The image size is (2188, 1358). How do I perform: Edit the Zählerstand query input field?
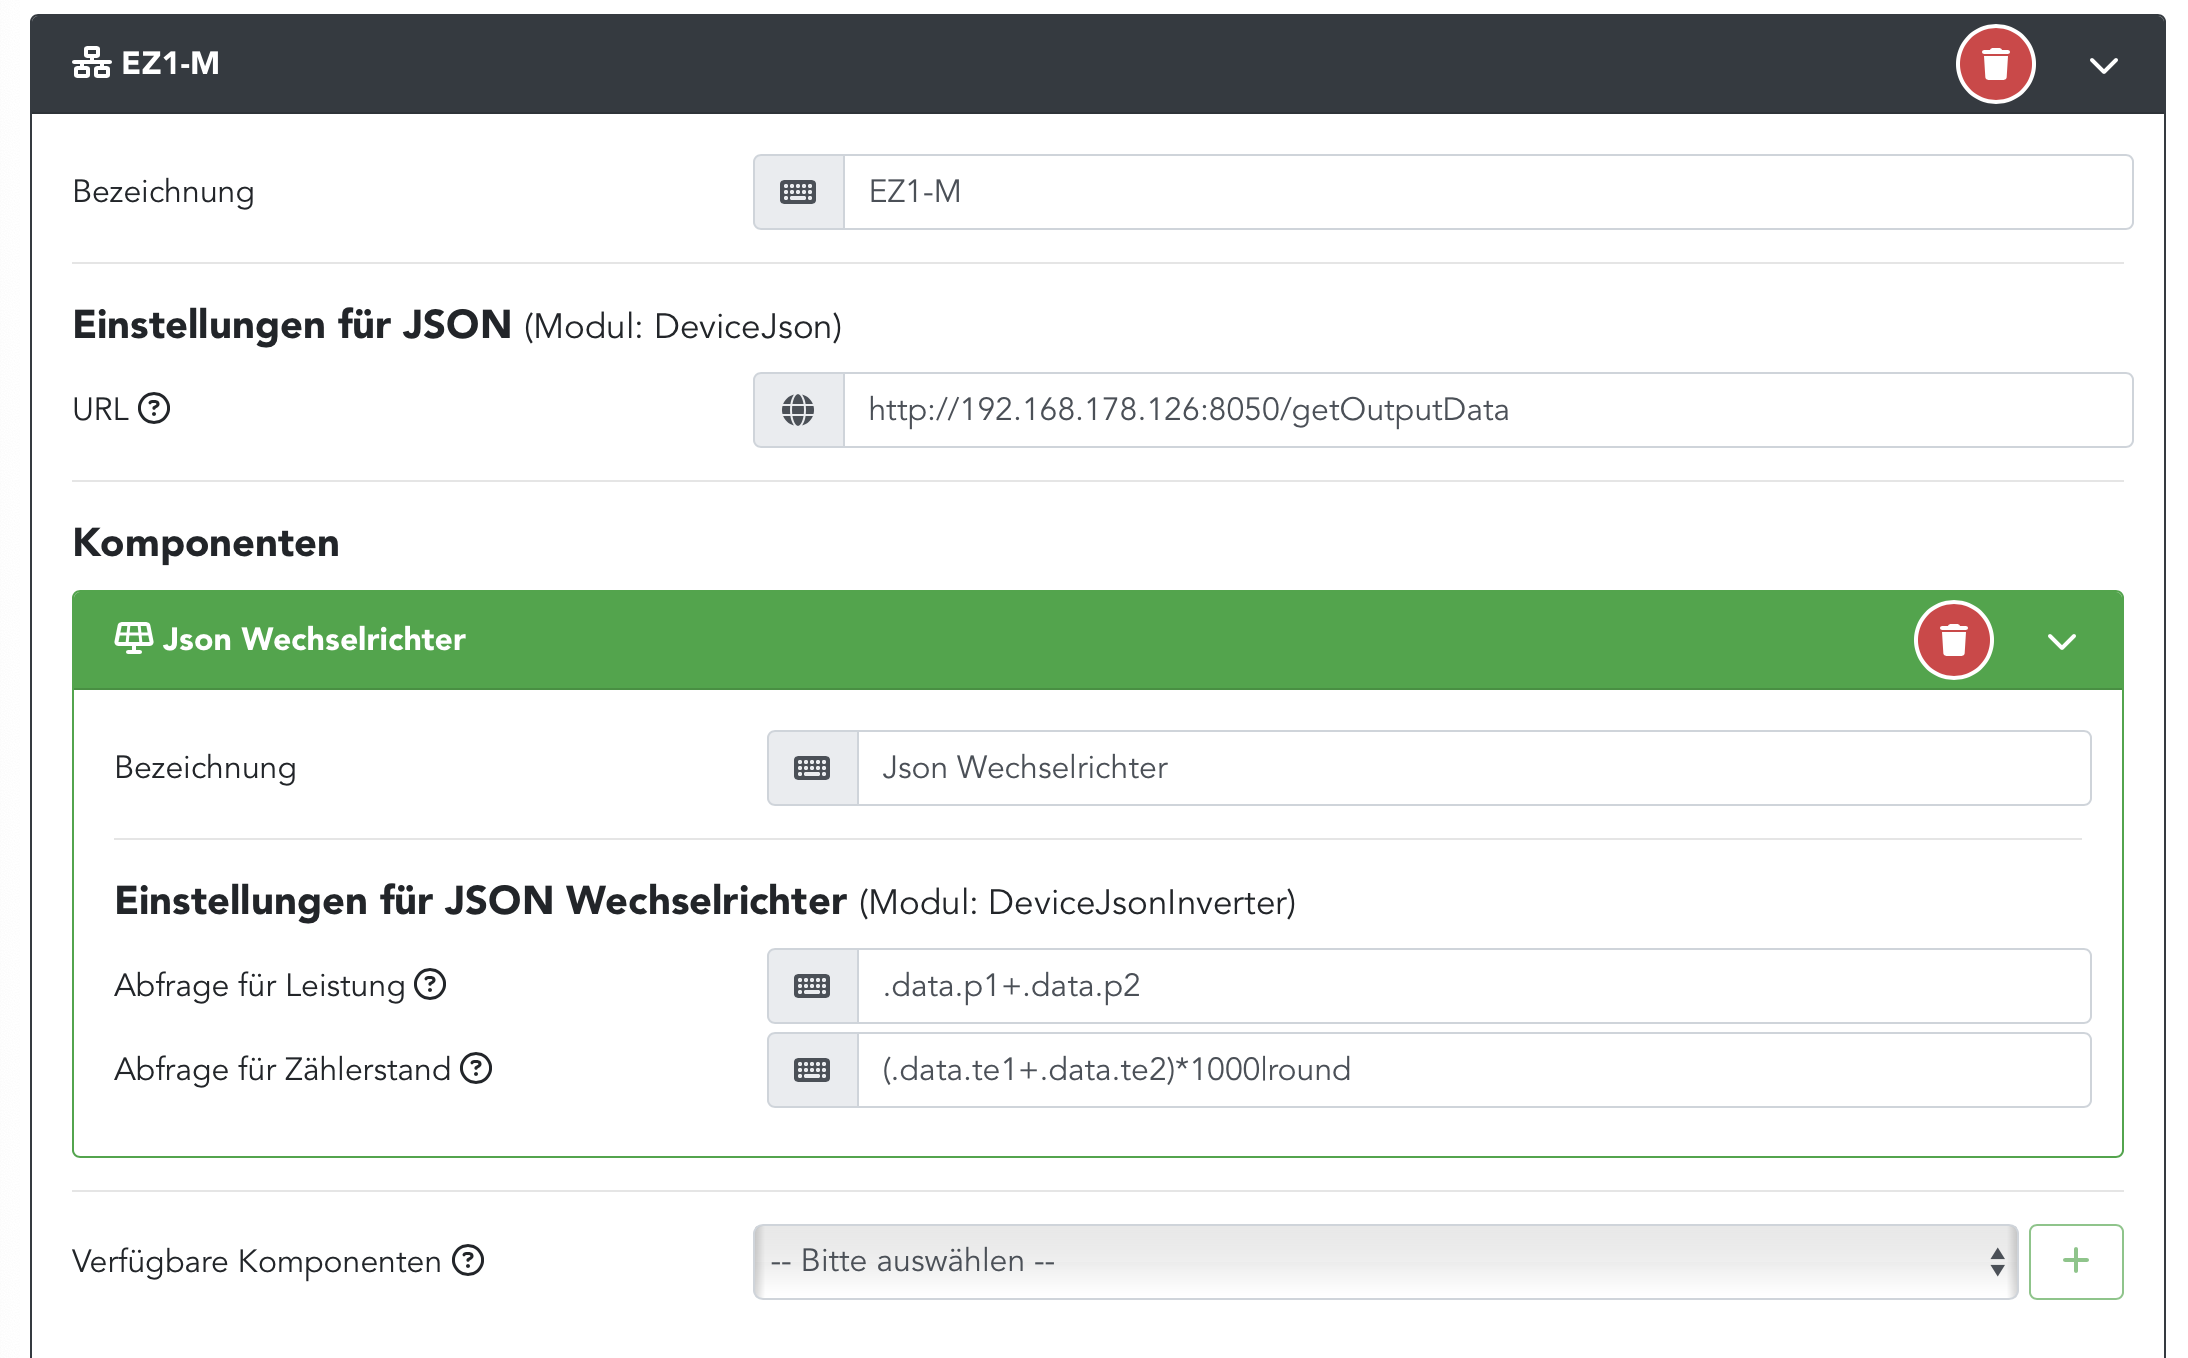tap(1473, 1070)
